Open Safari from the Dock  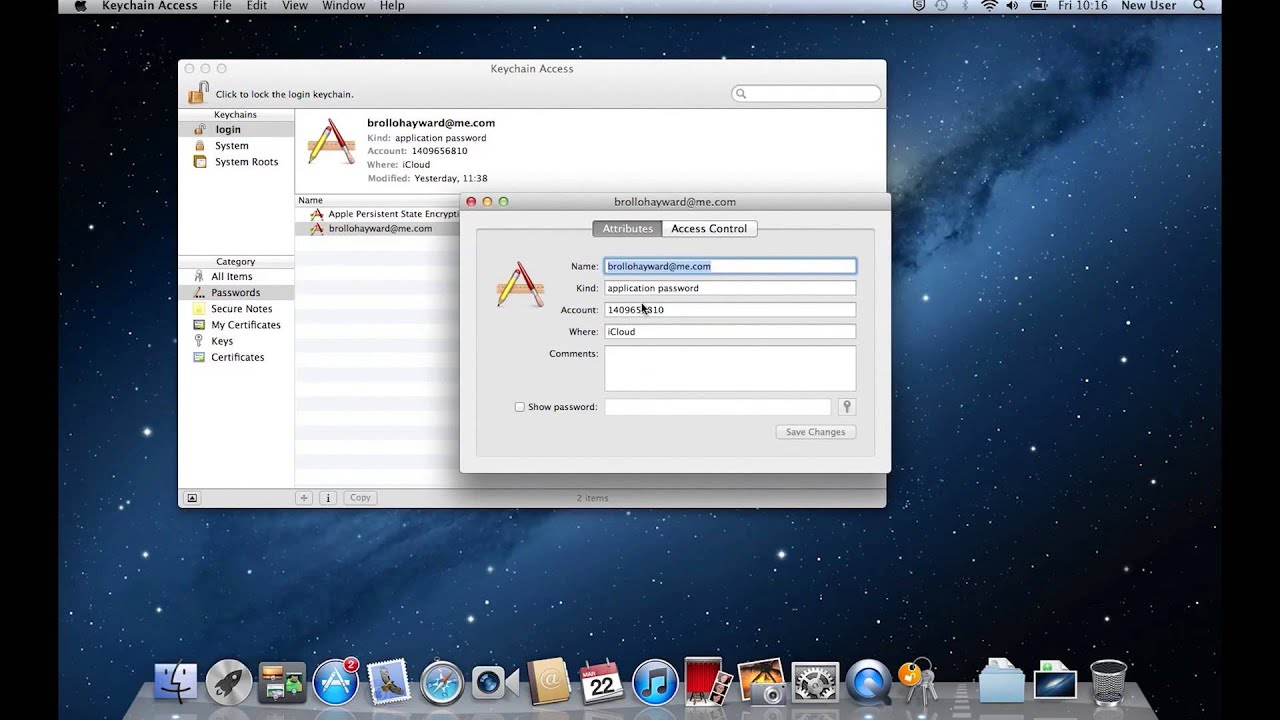click(x=442, y=682)
